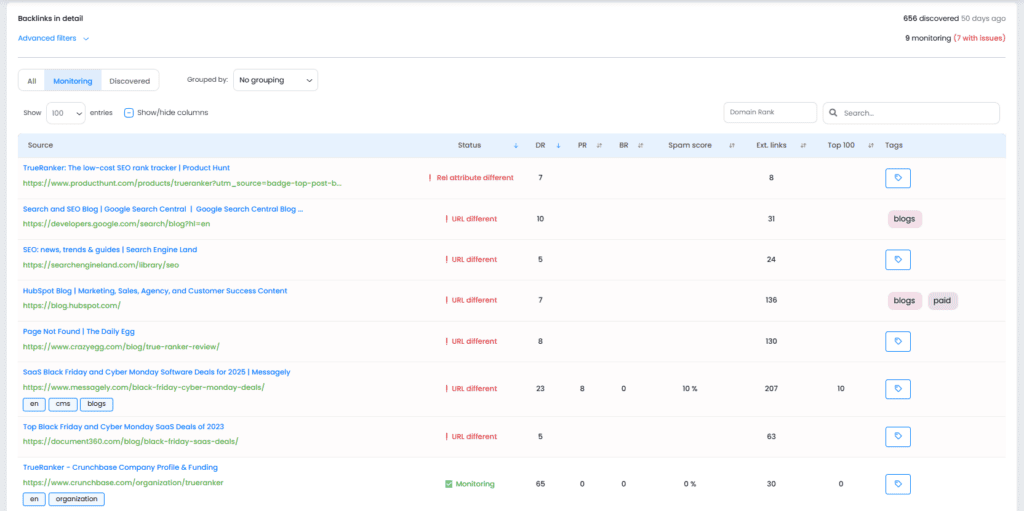Screen dimensions: 1024x511
Task: Click the paid tag on the HubSpot row
Action: [x=942, y=301]
